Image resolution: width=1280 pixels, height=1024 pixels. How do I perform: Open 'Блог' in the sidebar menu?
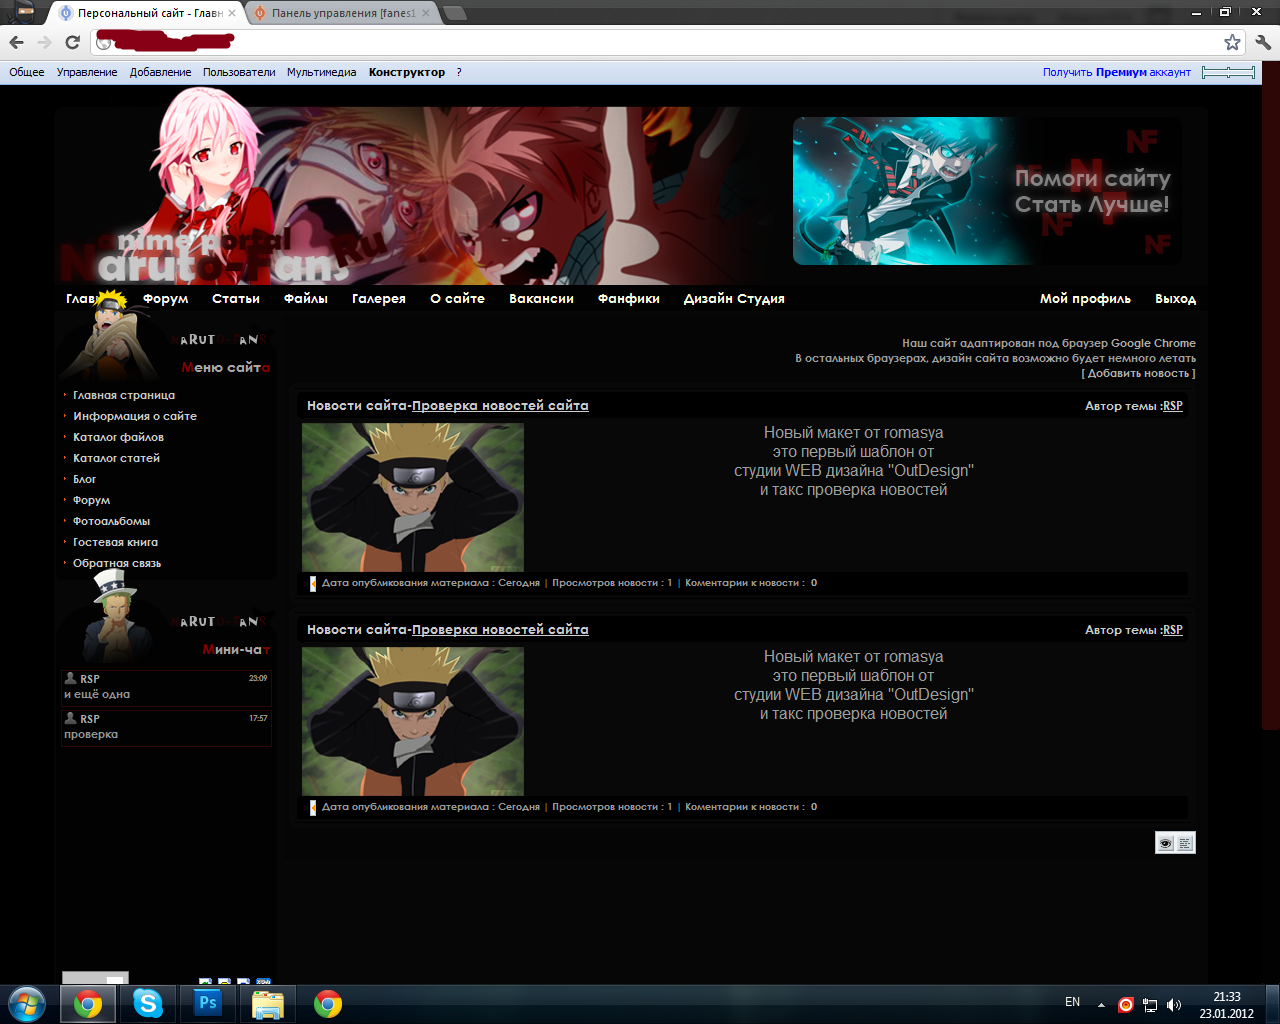coord(84,479)
